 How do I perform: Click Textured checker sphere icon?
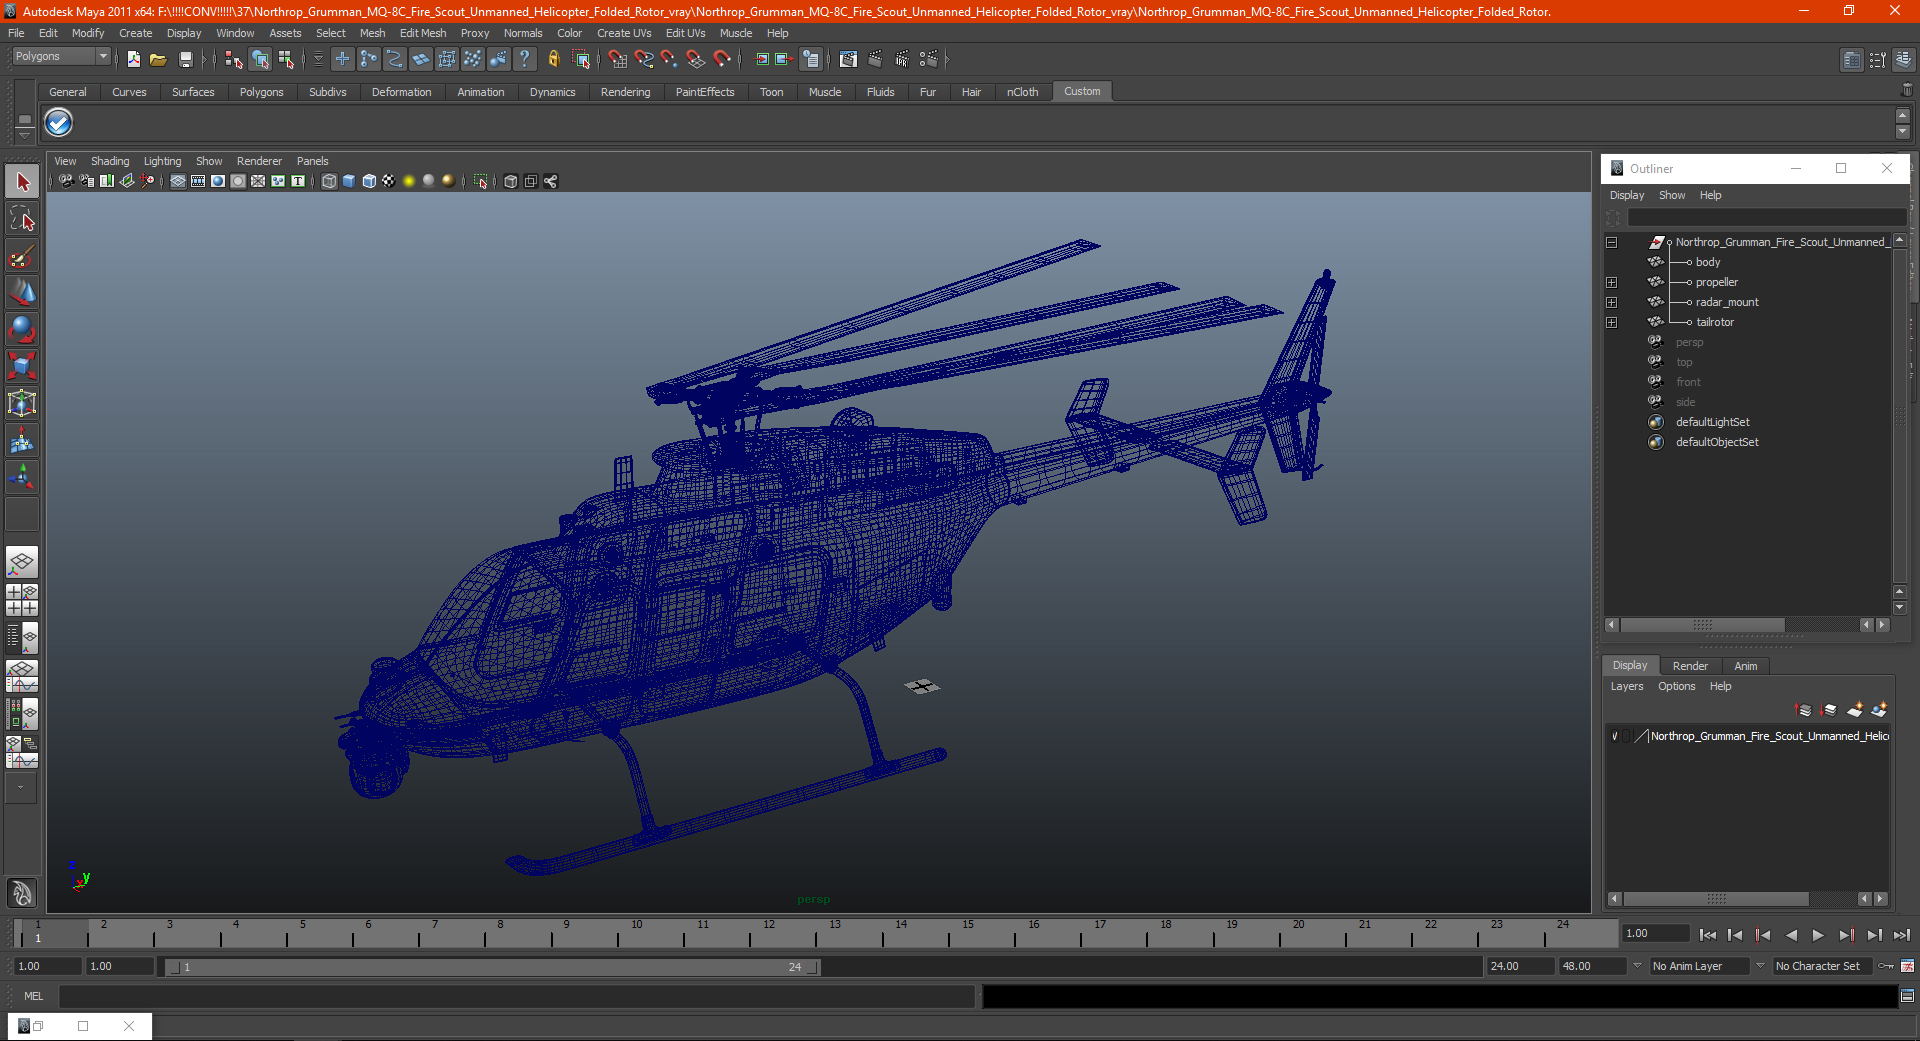(x=389, y=181)
